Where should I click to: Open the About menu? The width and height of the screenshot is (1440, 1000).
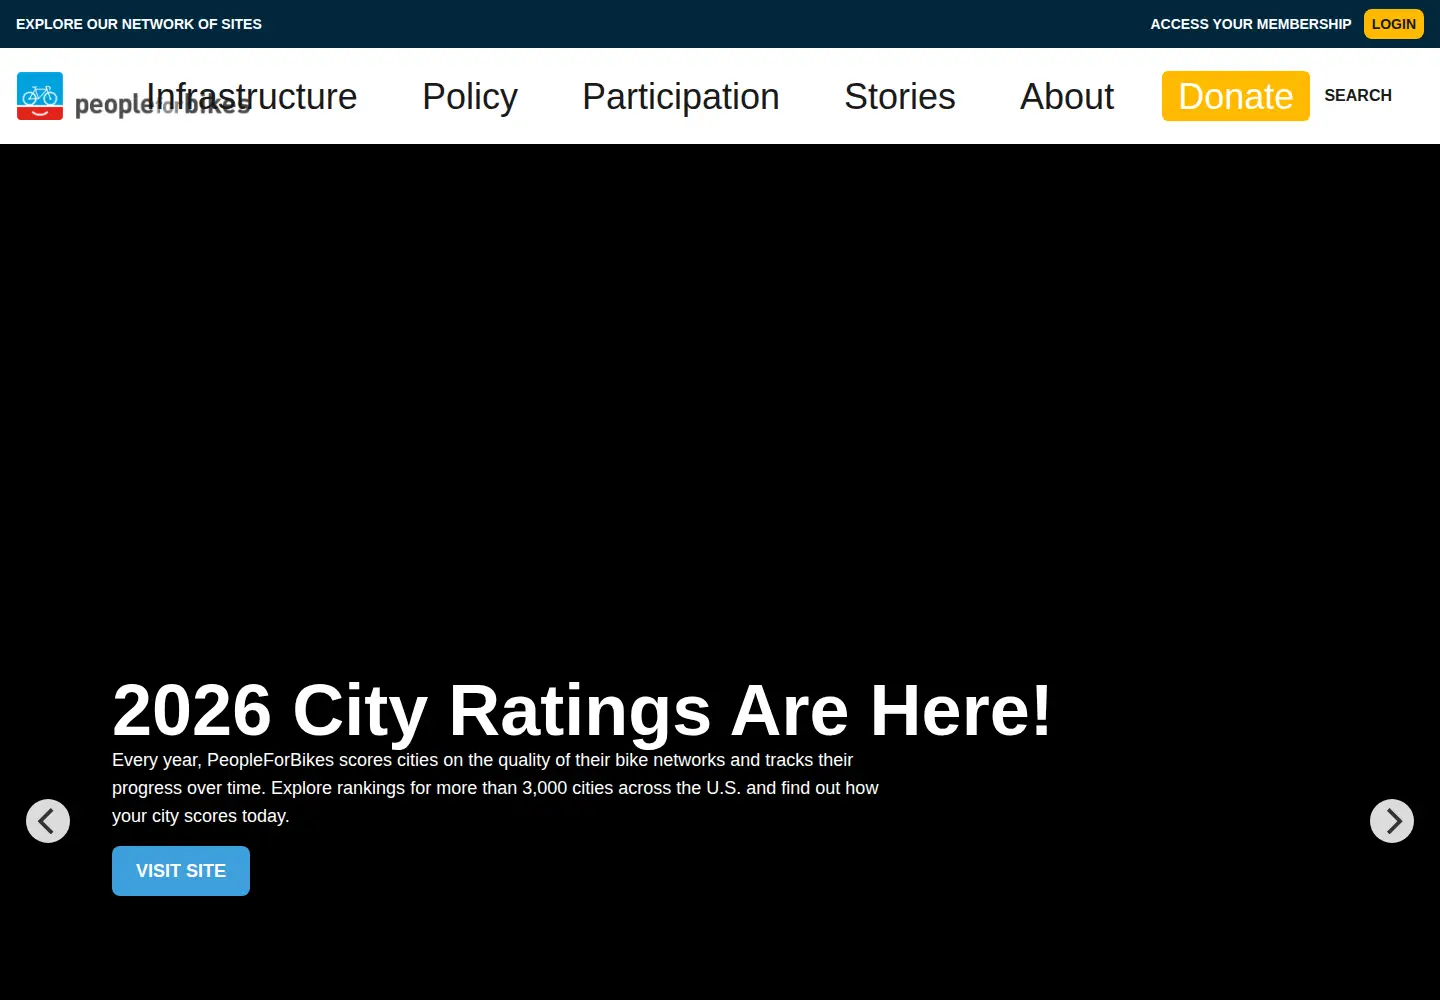point(1067,97)
